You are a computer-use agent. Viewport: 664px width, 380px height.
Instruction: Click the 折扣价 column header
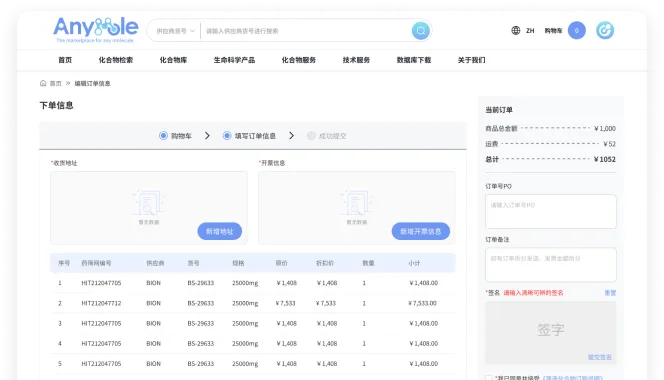325,263
